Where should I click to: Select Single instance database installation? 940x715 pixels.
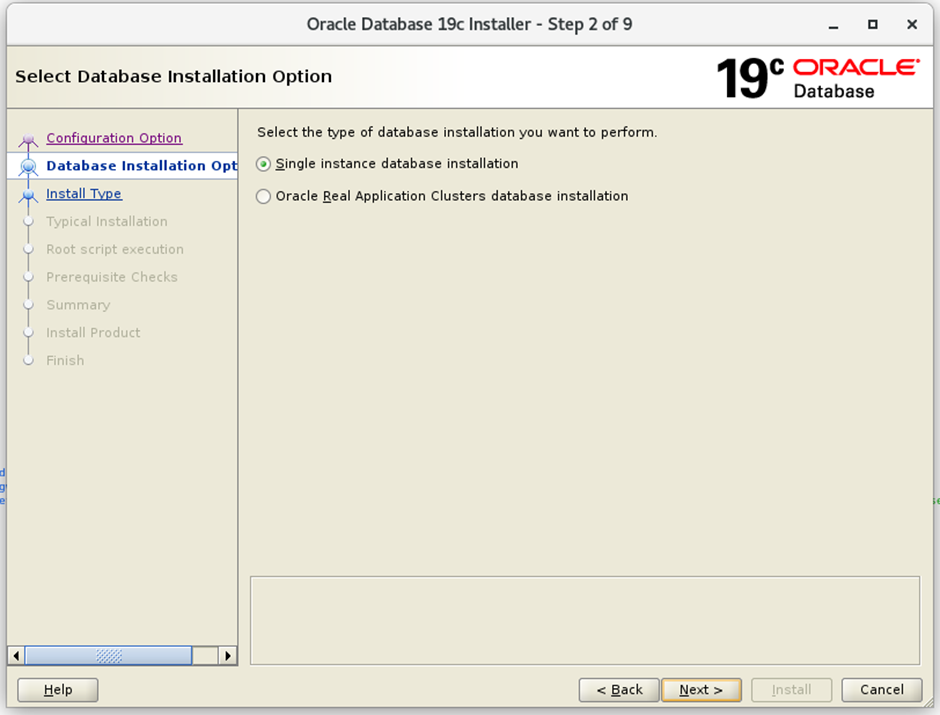click(387, 164)
